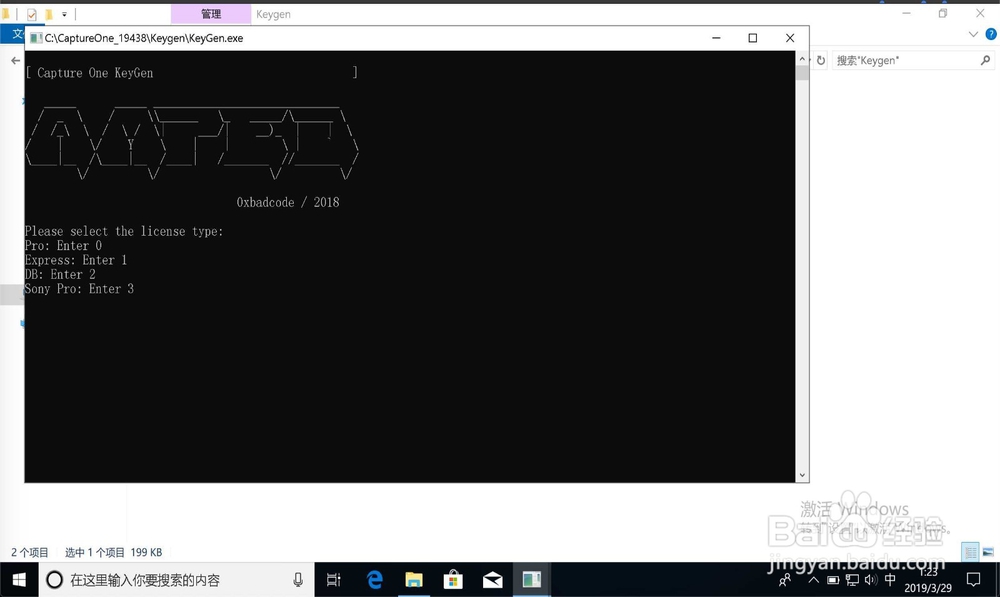Click the Cortana microphone icon
The width and height of the screenshot is (1000, 597).
coord(298,580)
